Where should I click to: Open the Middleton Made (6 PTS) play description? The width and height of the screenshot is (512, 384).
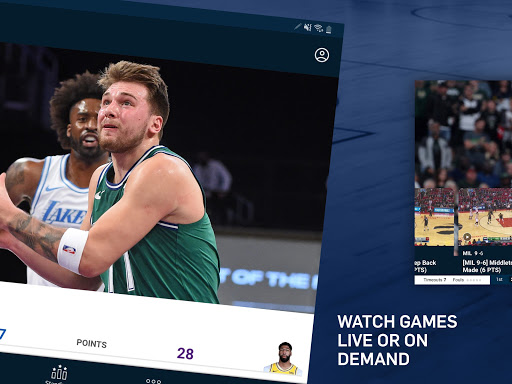(x=487, y=266)
